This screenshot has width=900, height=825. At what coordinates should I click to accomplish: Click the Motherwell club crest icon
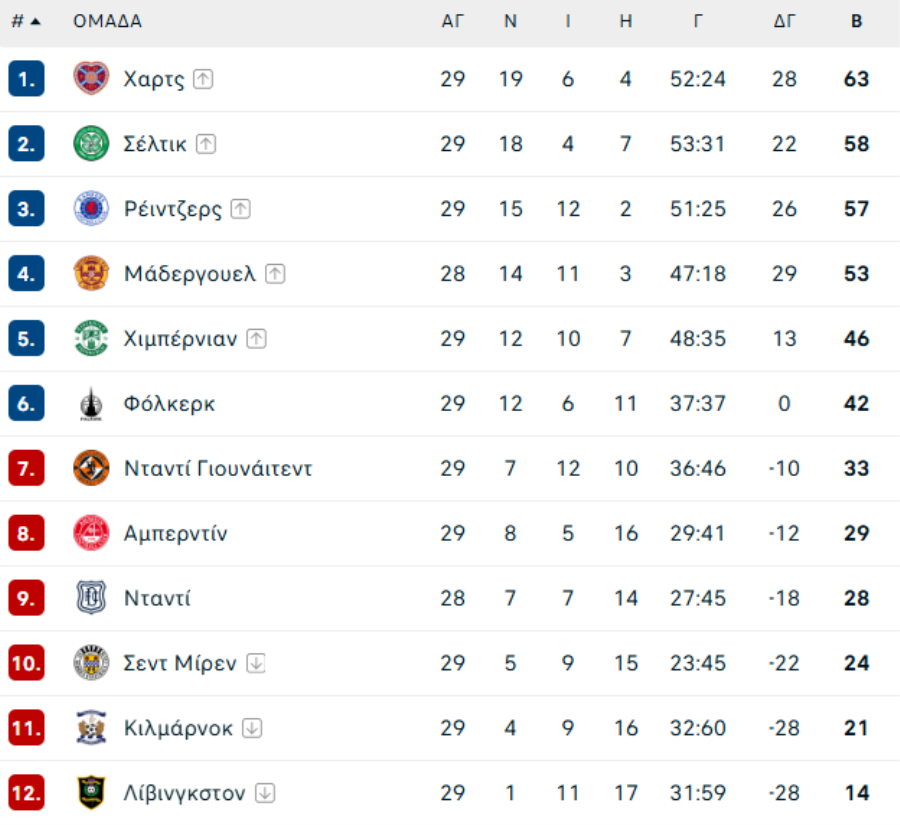pos(91,273)
